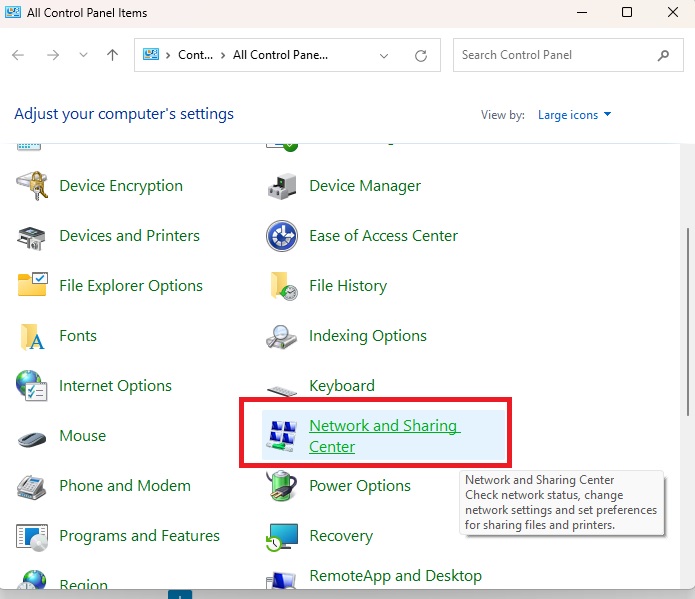Click the Mouse icon
This screenshot has height=599, width=695.
pyautogui.click(x=32, y=438)
